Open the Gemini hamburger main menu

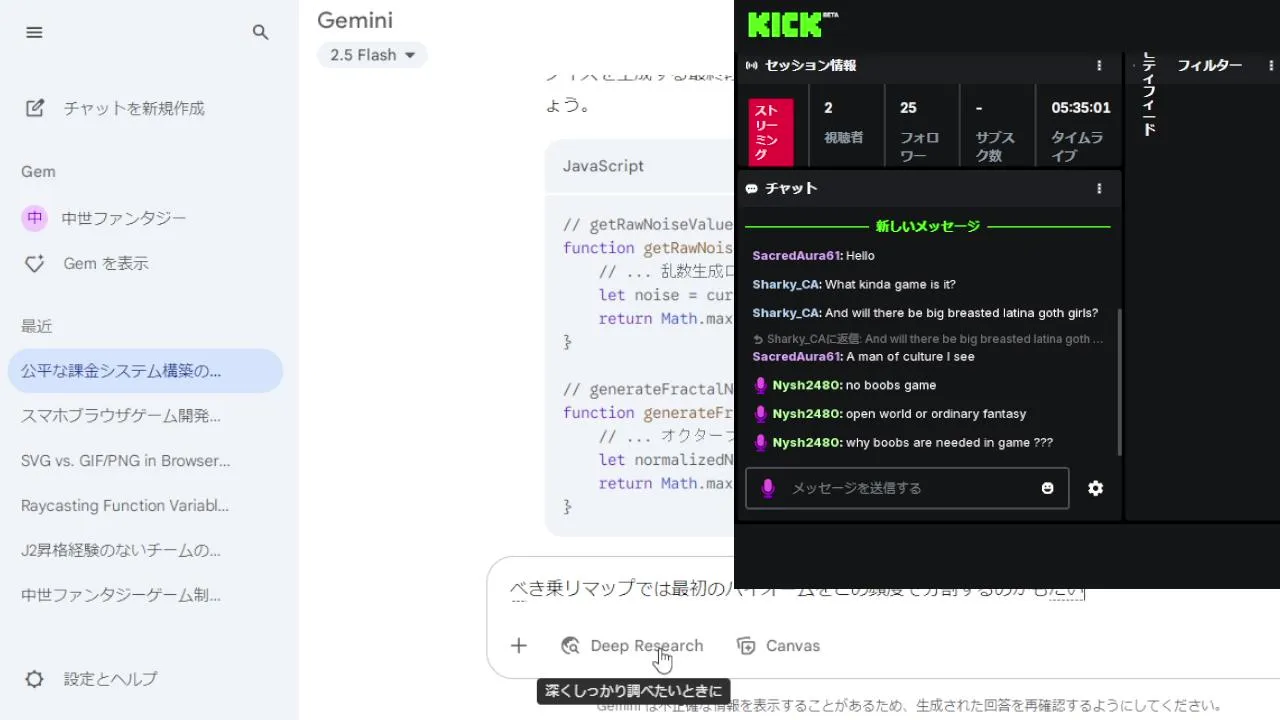click(x=34, y=32)
